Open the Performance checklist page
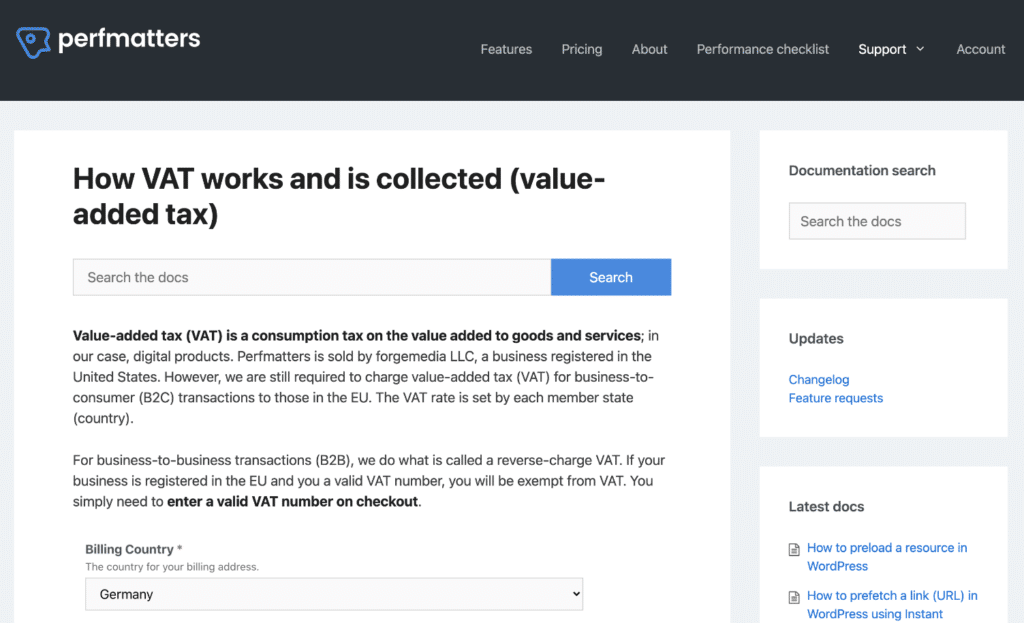1024x623 pixels. (763, 49)
